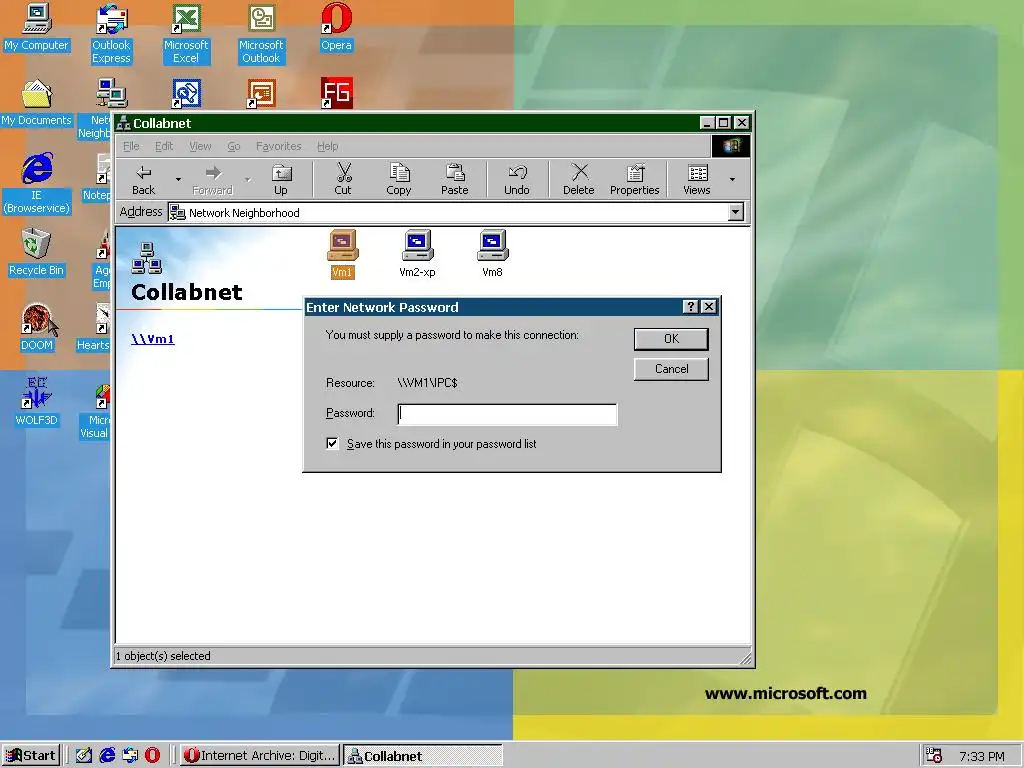Click the Password input field
Viewport: 1024px width, 768px height.
pos(507,414)
